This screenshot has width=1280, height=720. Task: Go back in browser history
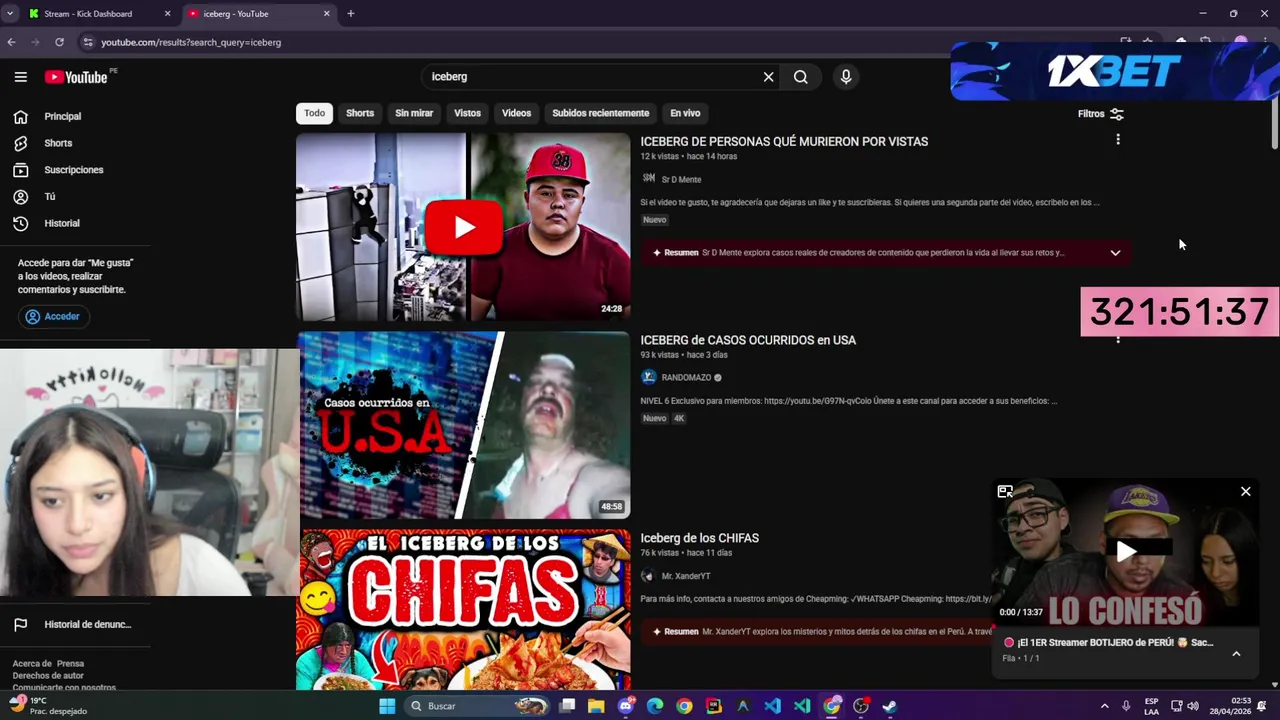point(11,42)
